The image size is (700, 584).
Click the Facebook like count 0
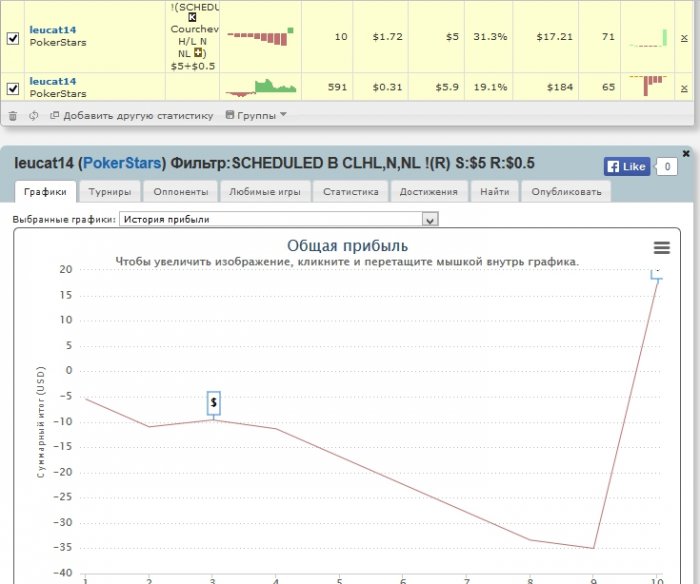pos(667,167)
